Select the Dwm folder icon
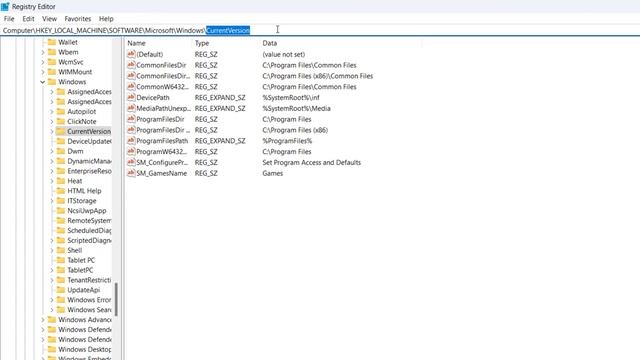Screen dimensions: 640x360 [61, 151]
